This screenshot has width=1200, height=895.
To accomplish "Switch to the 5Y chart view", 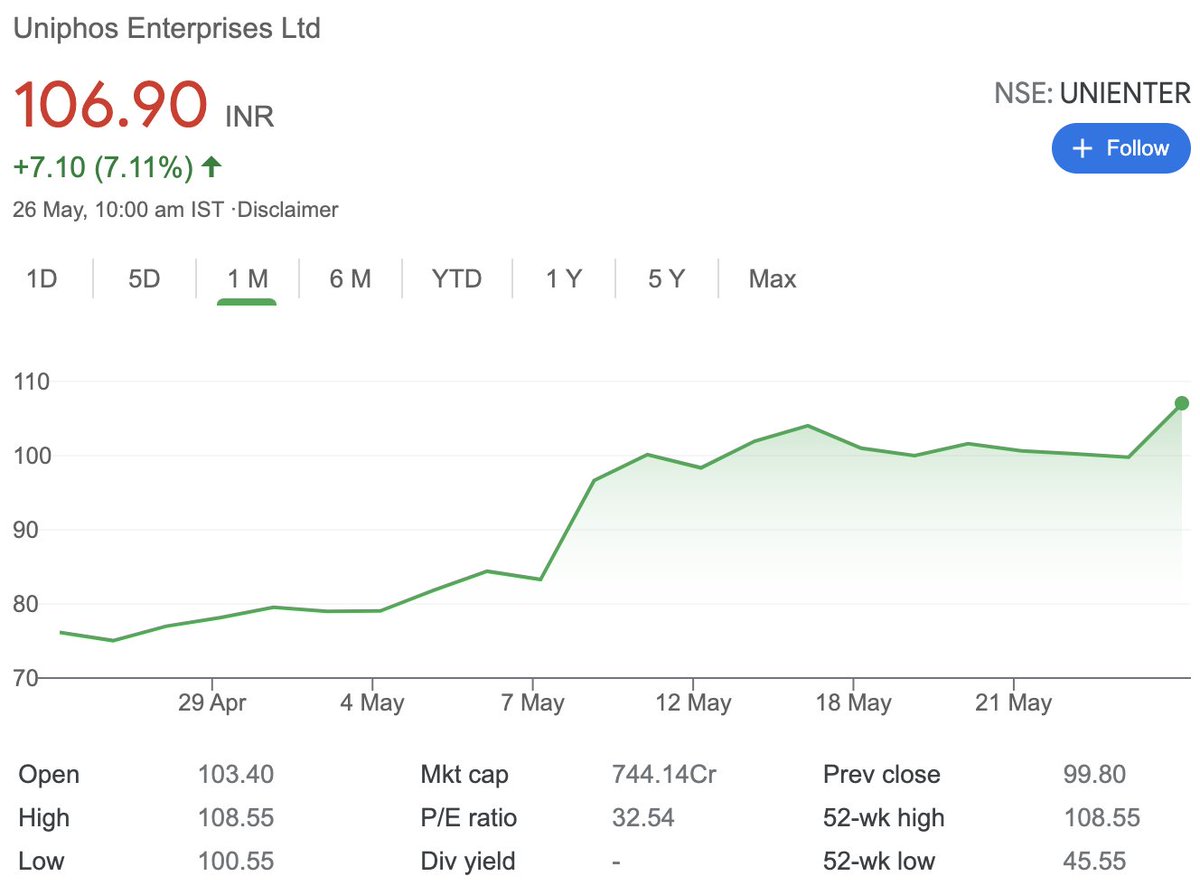I will [x=666, y=279].
